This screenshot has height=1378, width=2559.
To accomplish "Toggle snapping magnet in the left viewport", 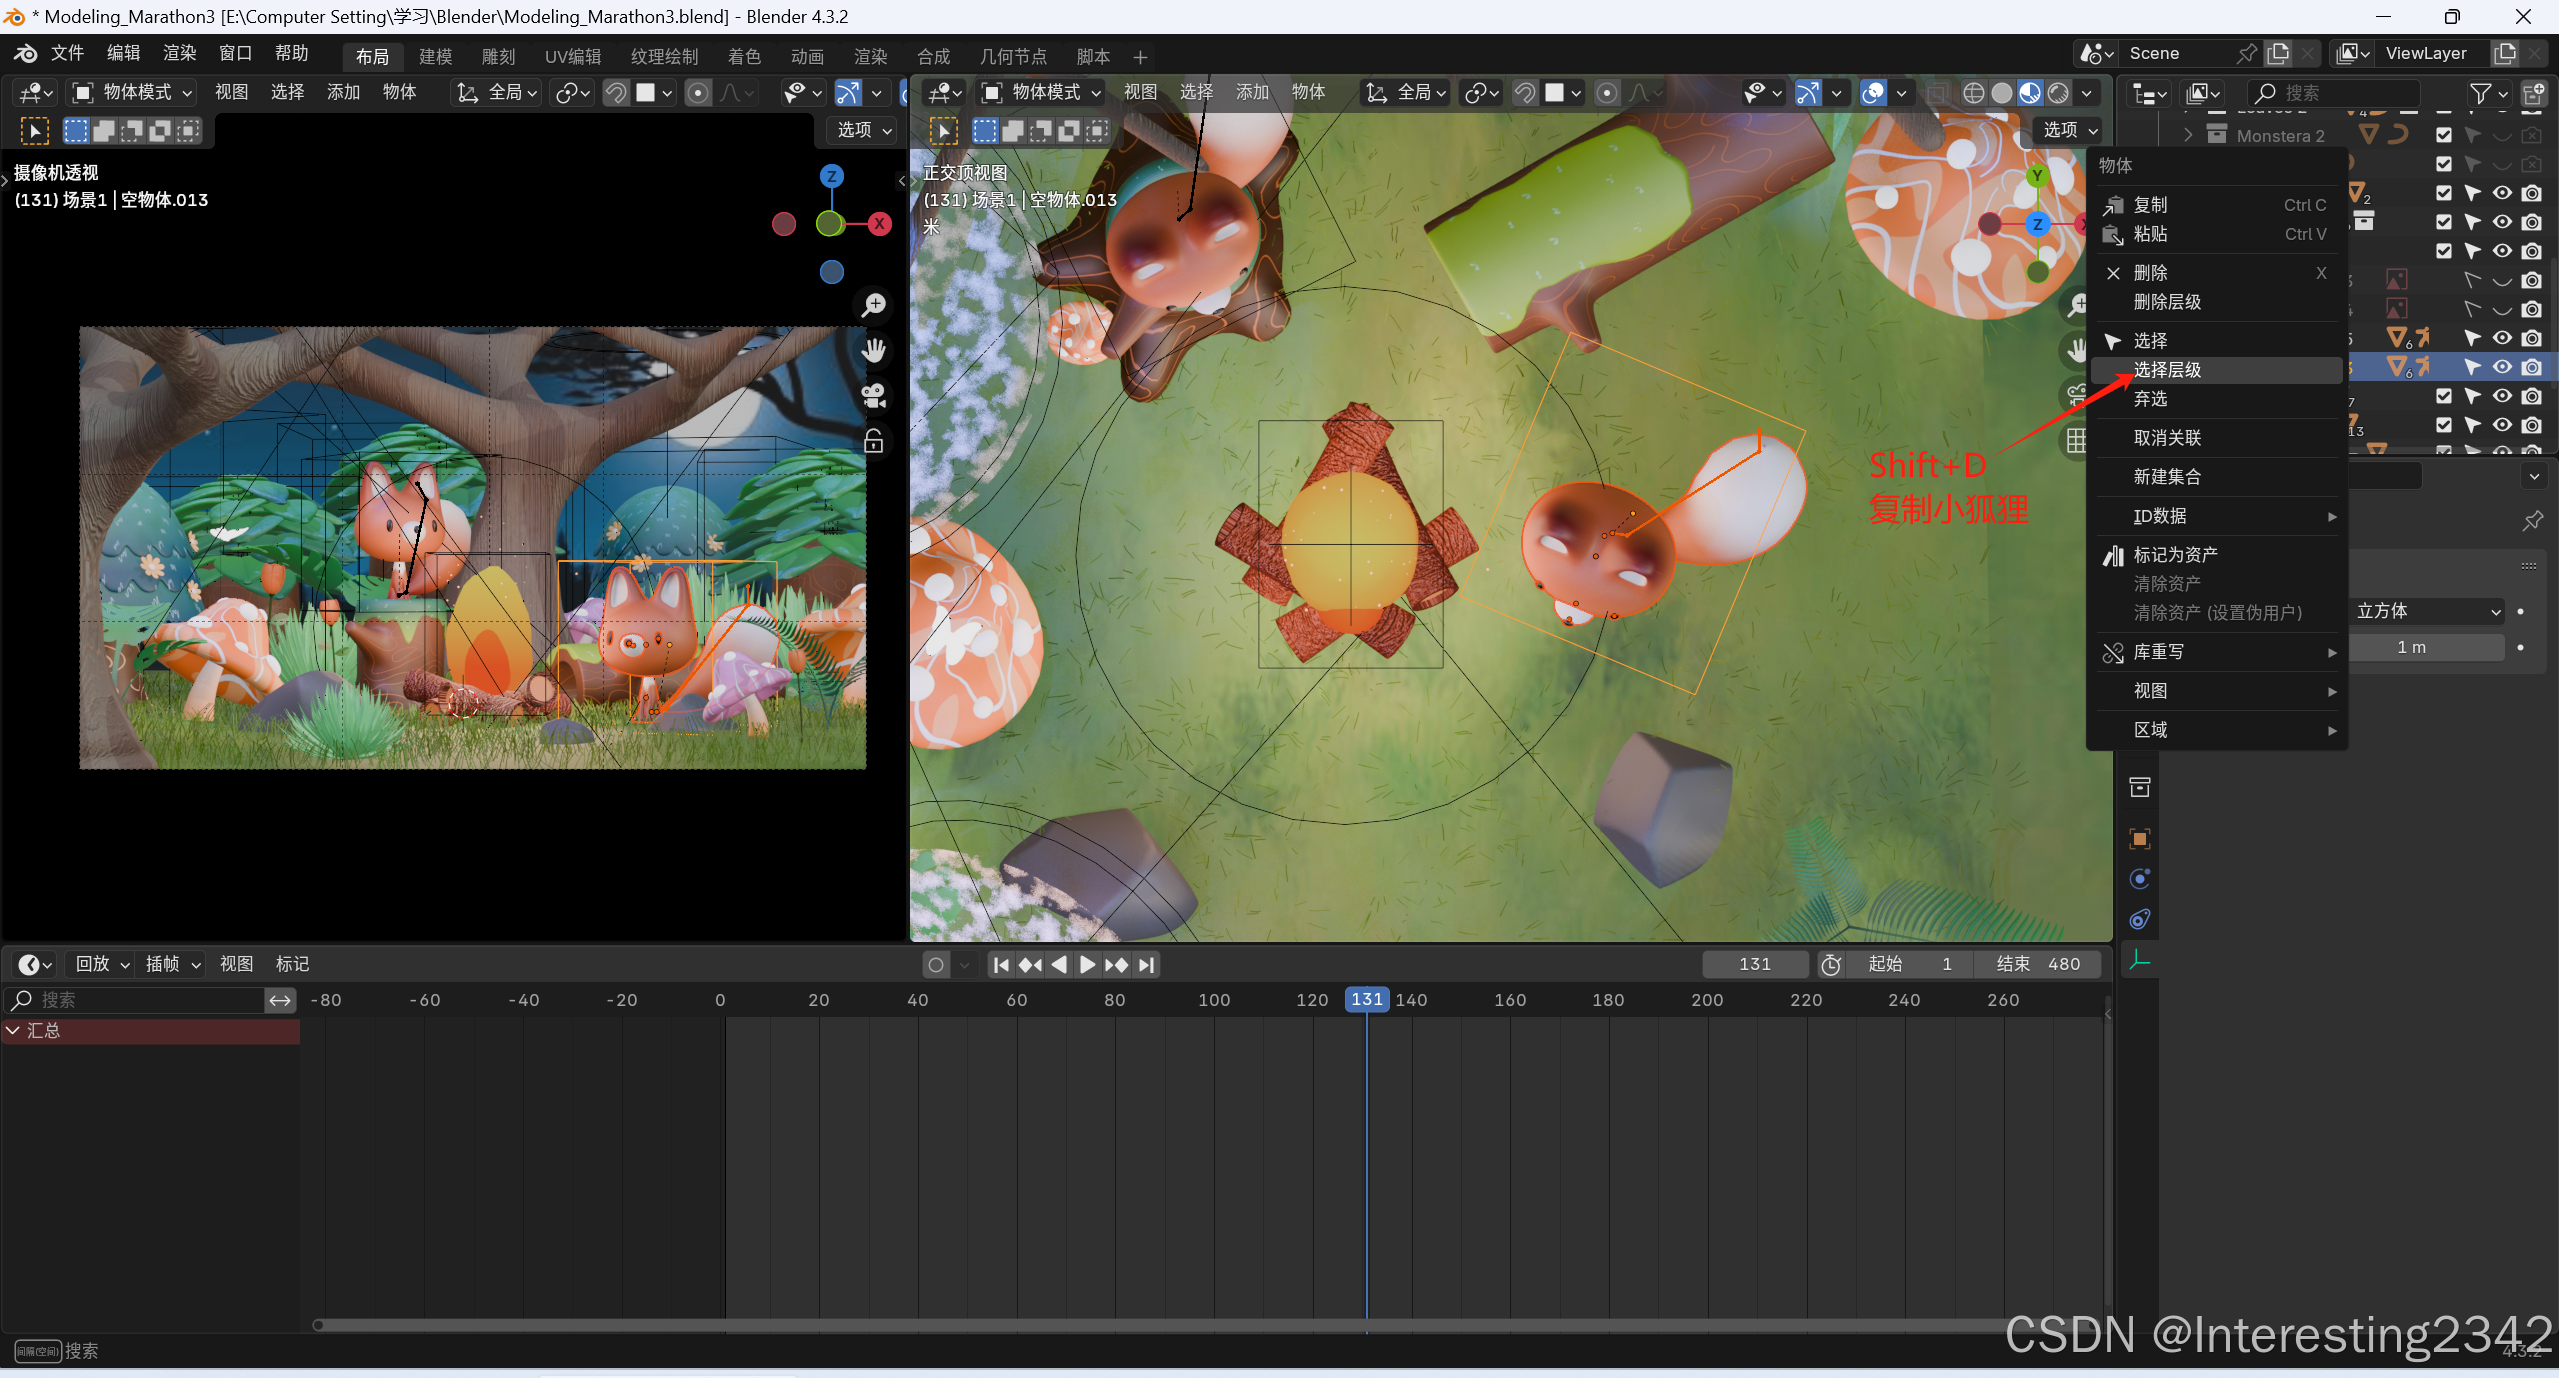I will [616, 93].
